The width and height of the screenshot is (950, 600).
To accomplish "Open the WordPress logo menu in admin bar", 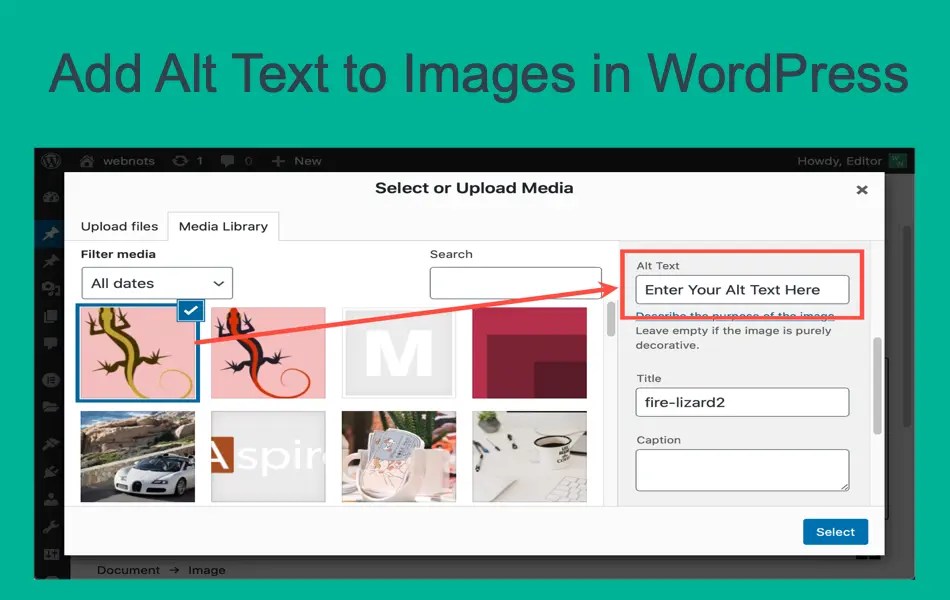I will (49, 160).
